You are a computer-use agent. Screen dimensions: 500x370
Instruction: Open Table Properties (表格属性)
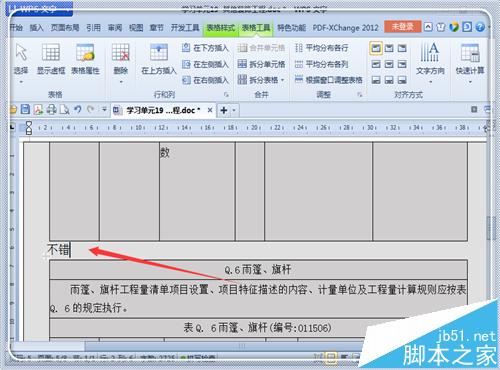pos(85,59)
